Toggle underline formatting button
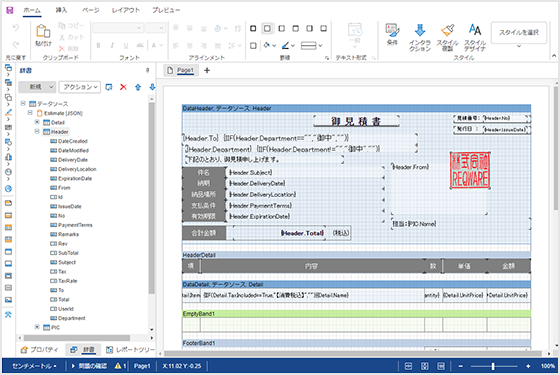Screen dimensions: 560x375 (x=126, y=45)
